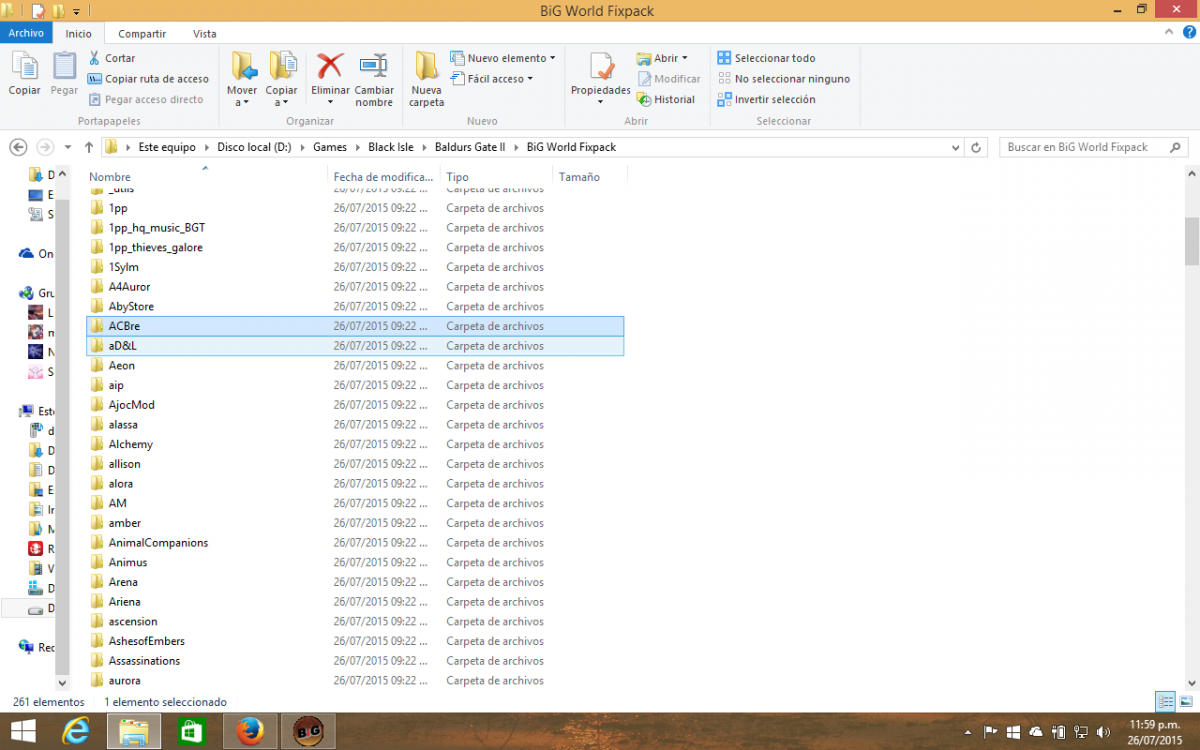Viewport: 1200px width, 750px height.
Task: Switch to large icons view in the status bar
Action: [1186, 702]
